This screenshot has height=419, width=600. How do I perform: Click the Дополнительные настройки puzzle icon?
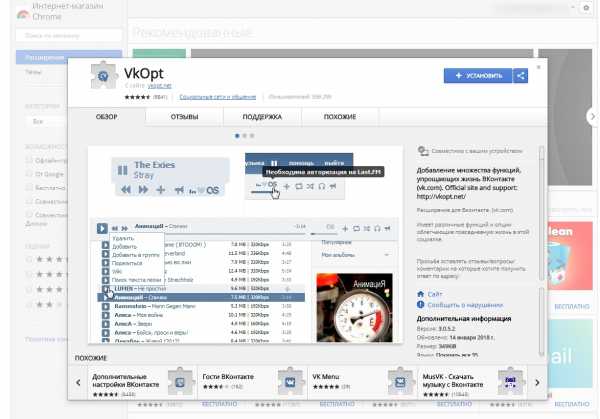click(x=180, y=381)
